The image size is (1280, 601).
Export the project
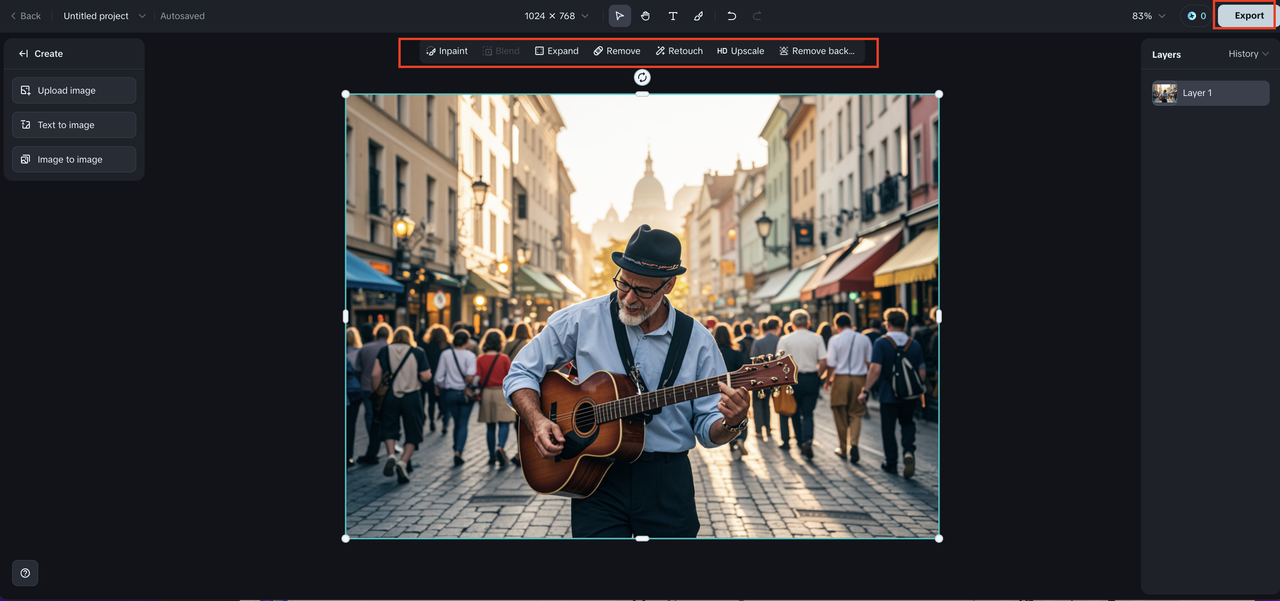pos(1248,16)
